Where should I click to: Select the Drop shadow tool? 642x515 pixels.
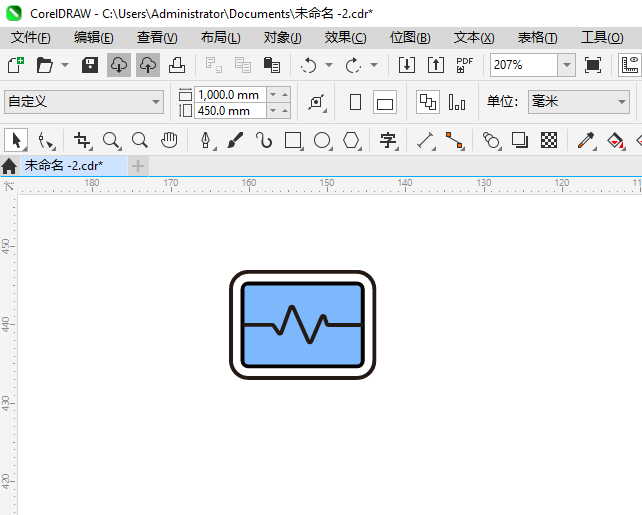click(x=520, y=140)
